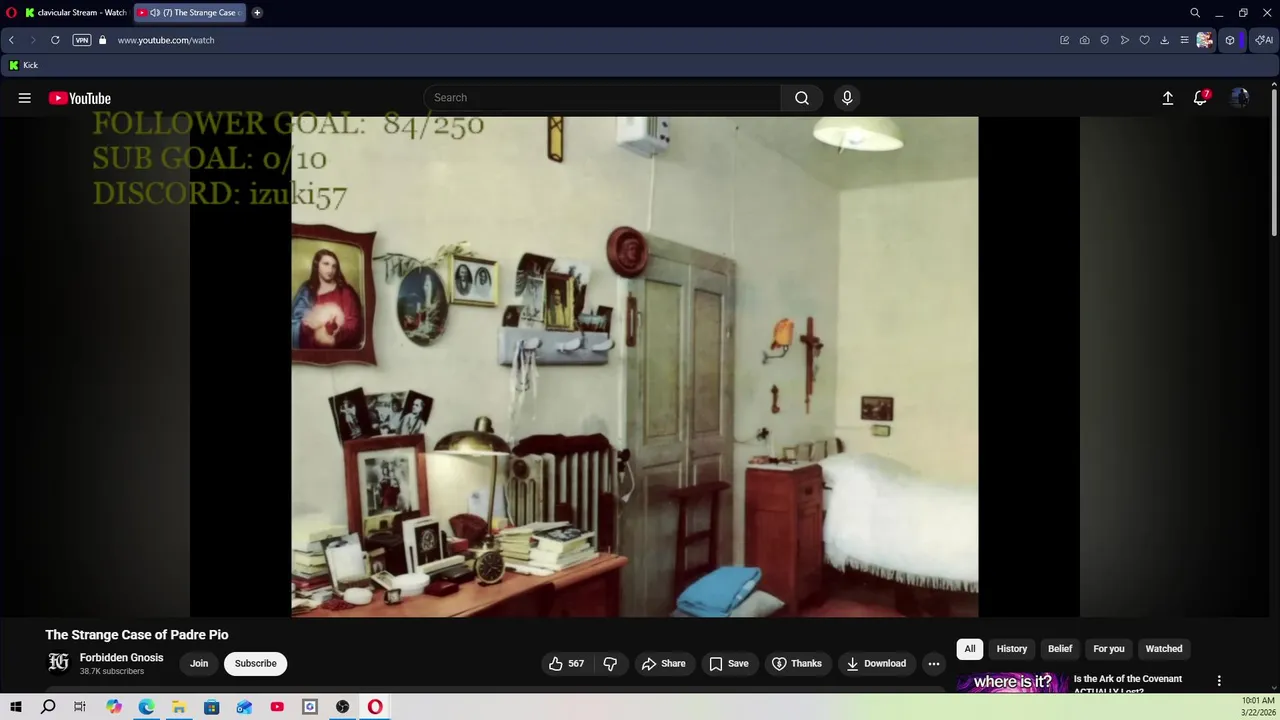Click into the YouTube search field
This screenshot has width=1280, height=720.
[x=602, y=98]
